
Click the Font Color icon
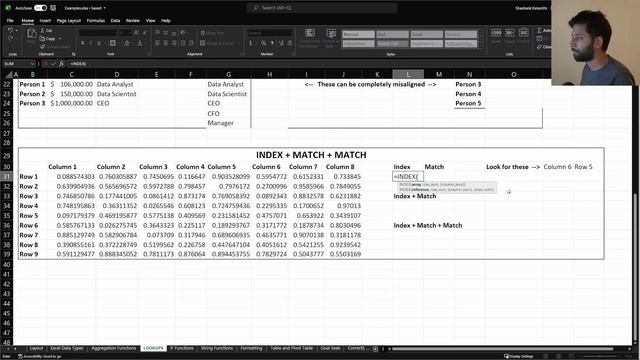click(140, 43)
